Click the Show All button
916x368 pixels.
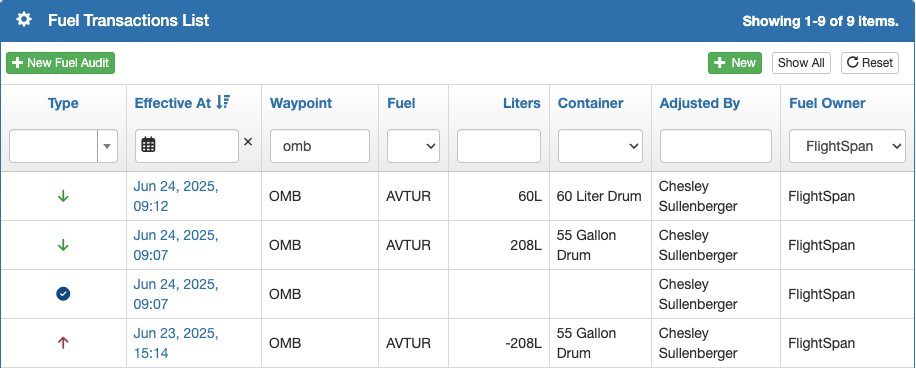(802, 63)
